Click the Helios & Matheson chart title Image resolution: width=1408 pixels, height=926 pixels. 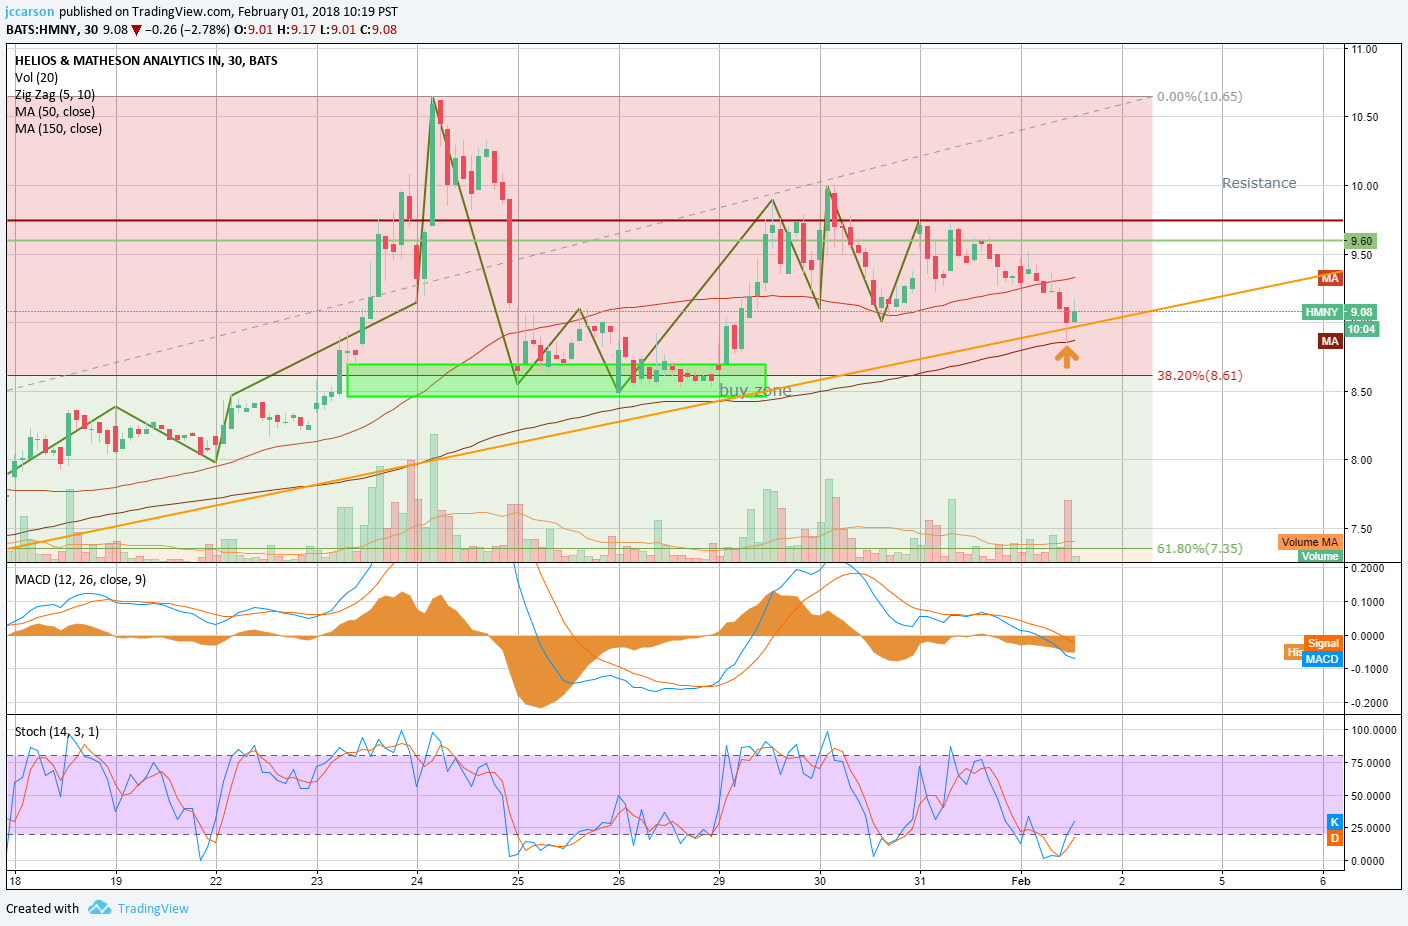click(146, 60)
